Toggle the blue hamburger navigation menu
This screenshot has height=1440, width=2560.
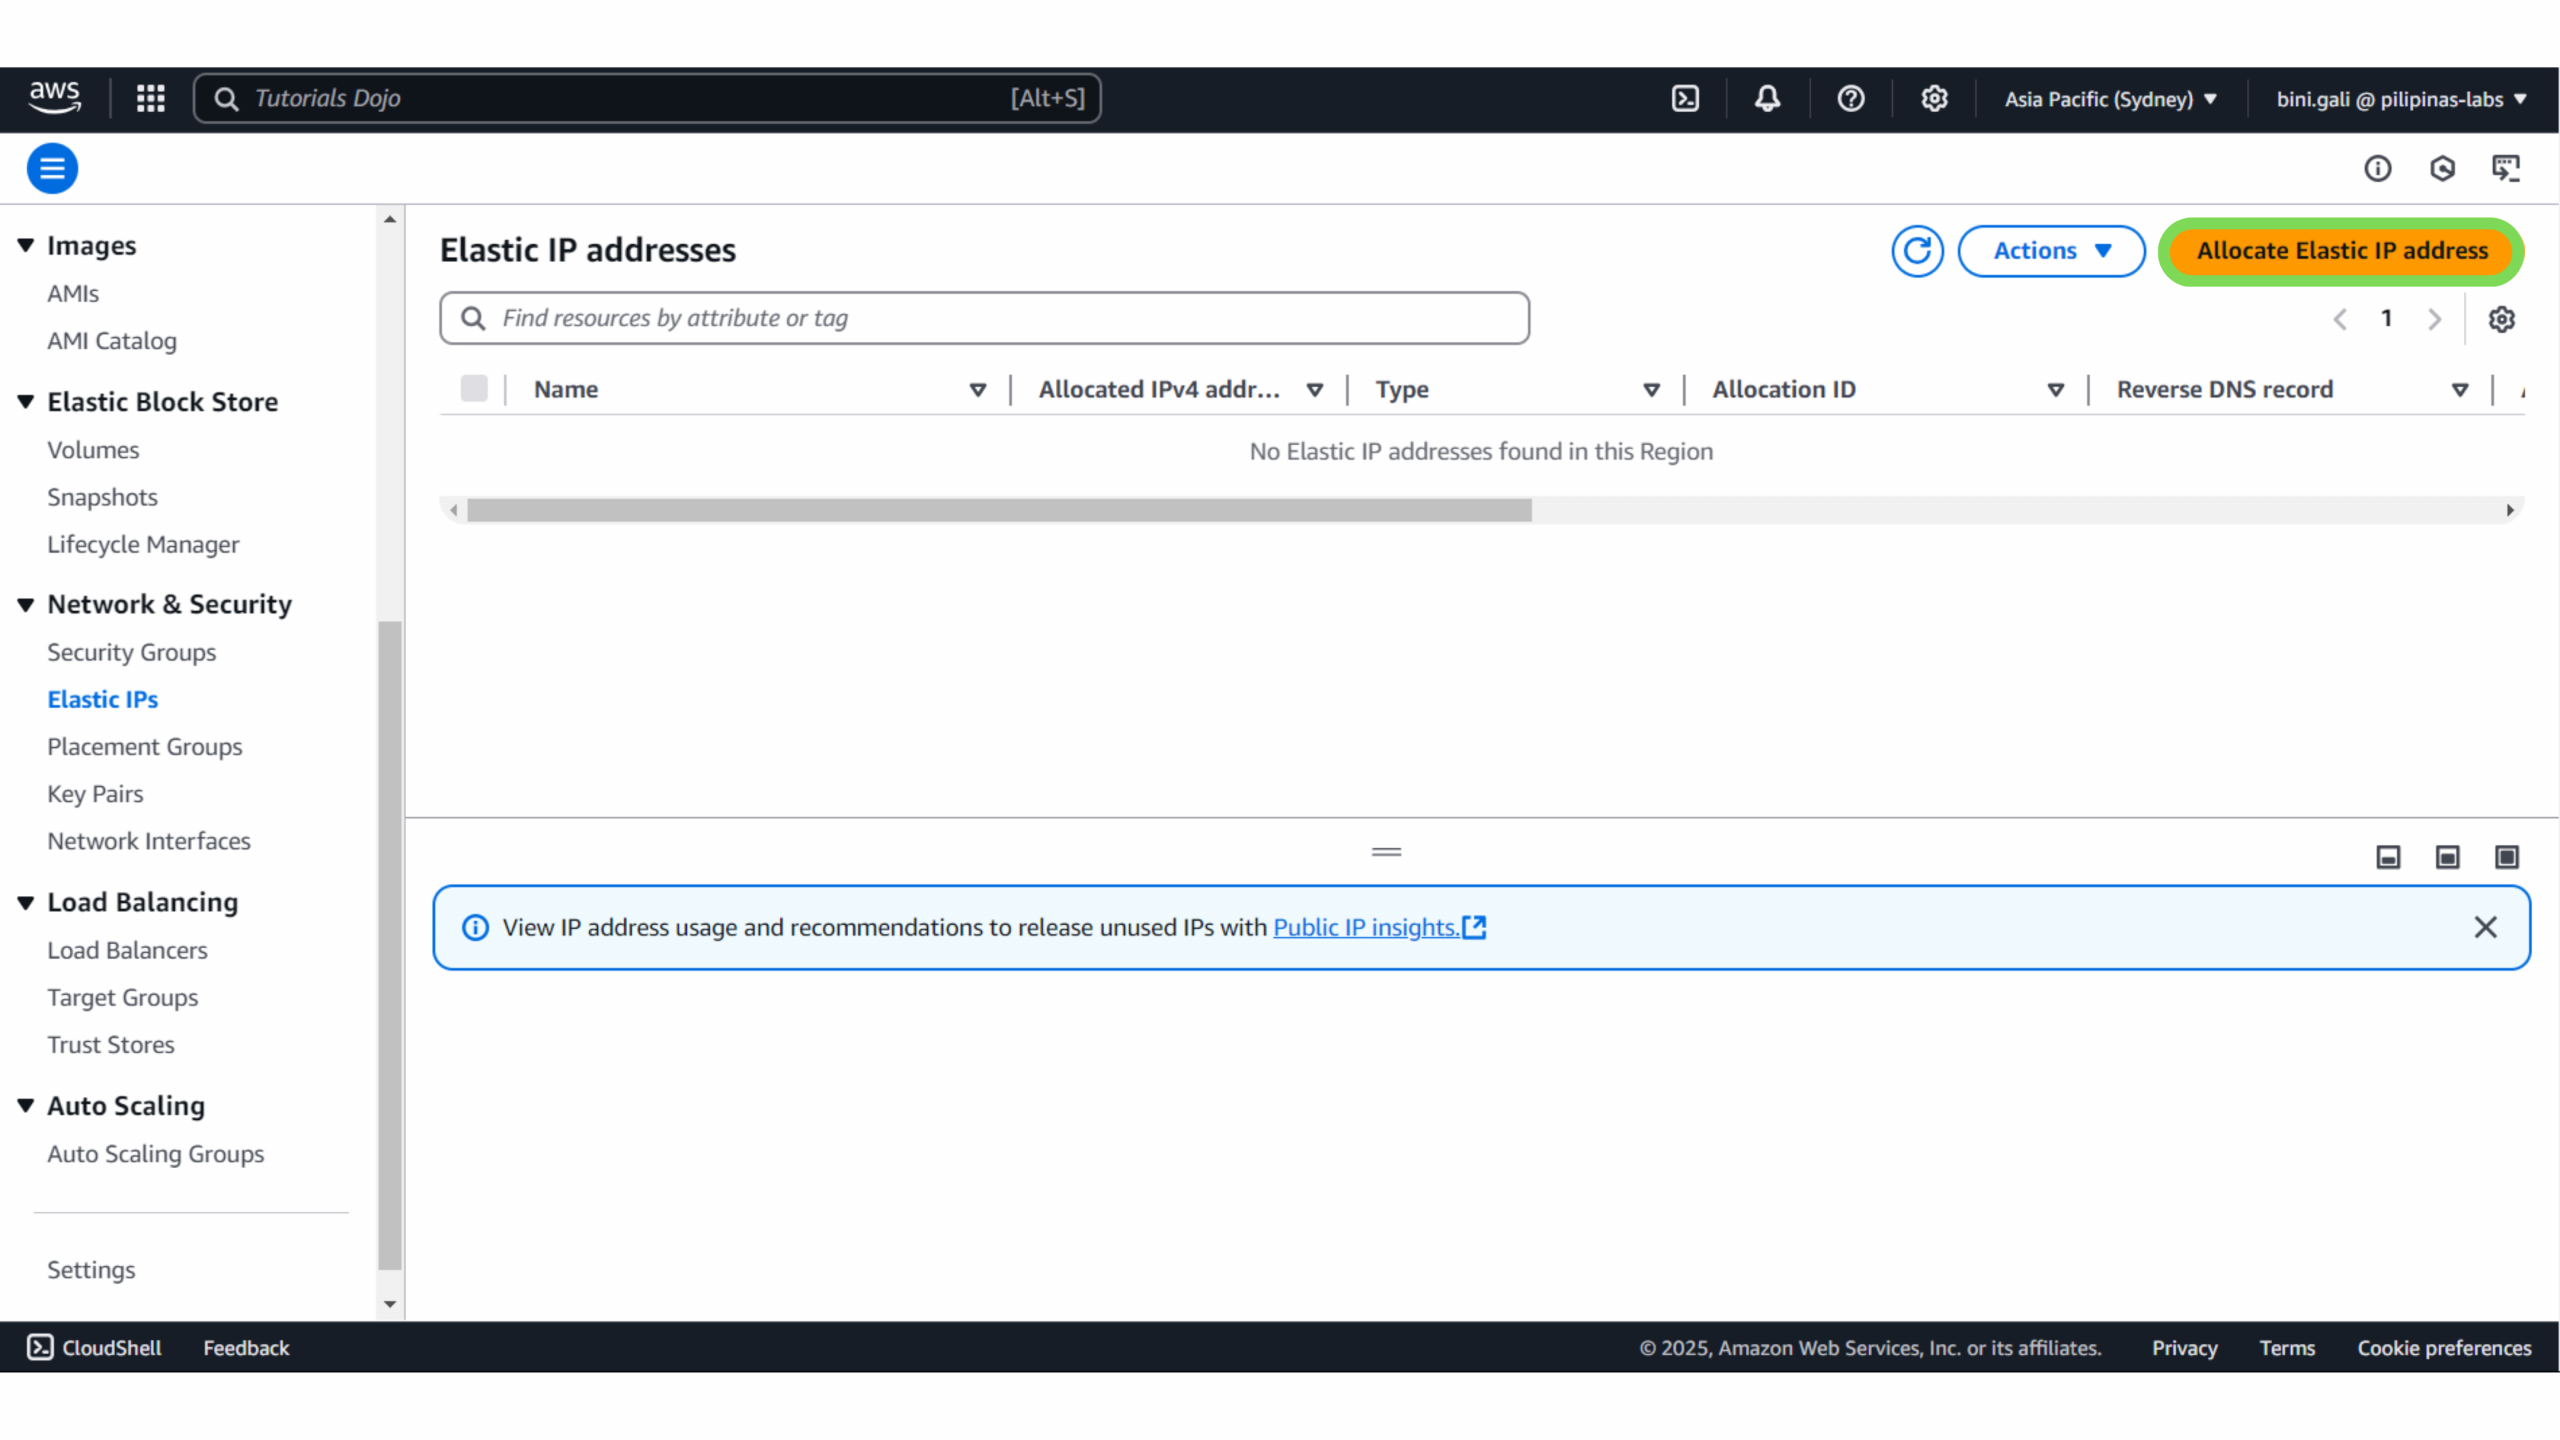[52, 168]
